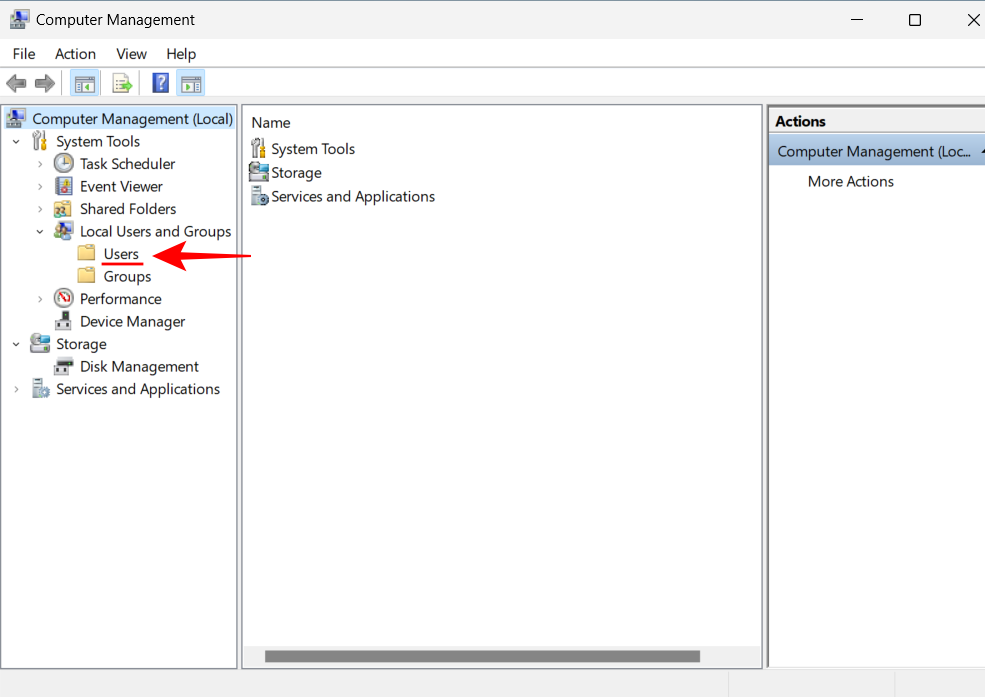Expand the Shared Folders node
This screenshot has height=697, width=985.
tap(39, 208)
